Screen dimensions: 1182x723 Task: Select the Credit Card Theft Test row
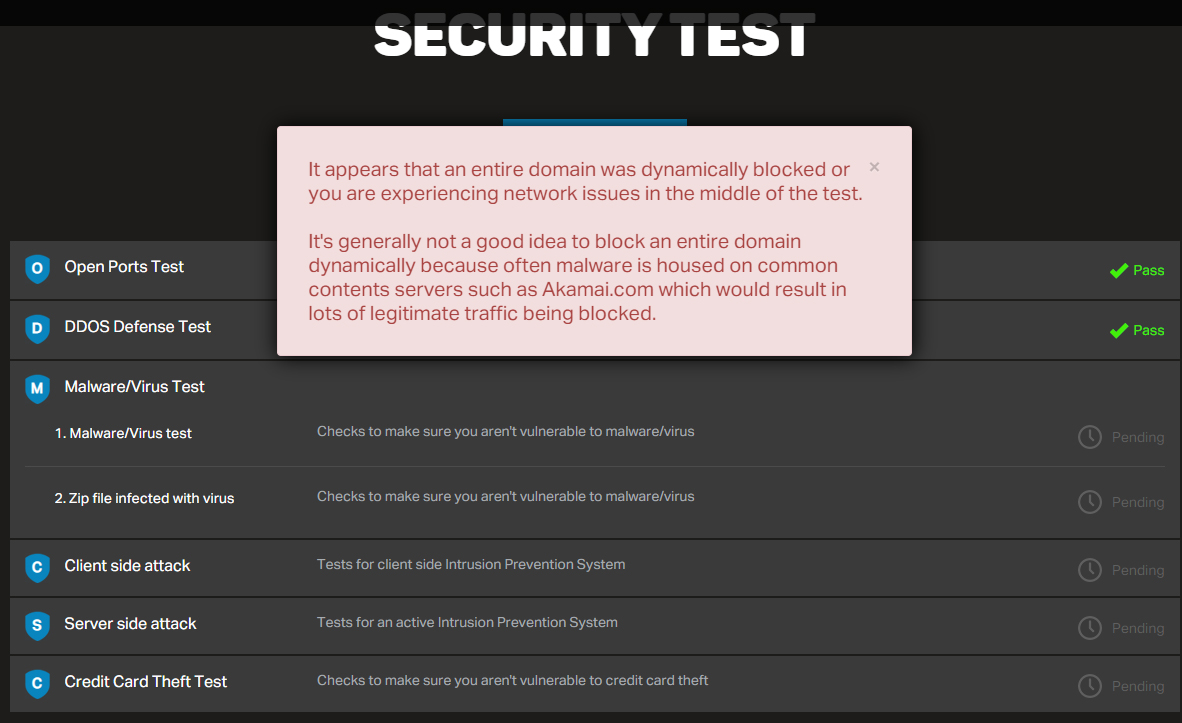coord(145,682)
